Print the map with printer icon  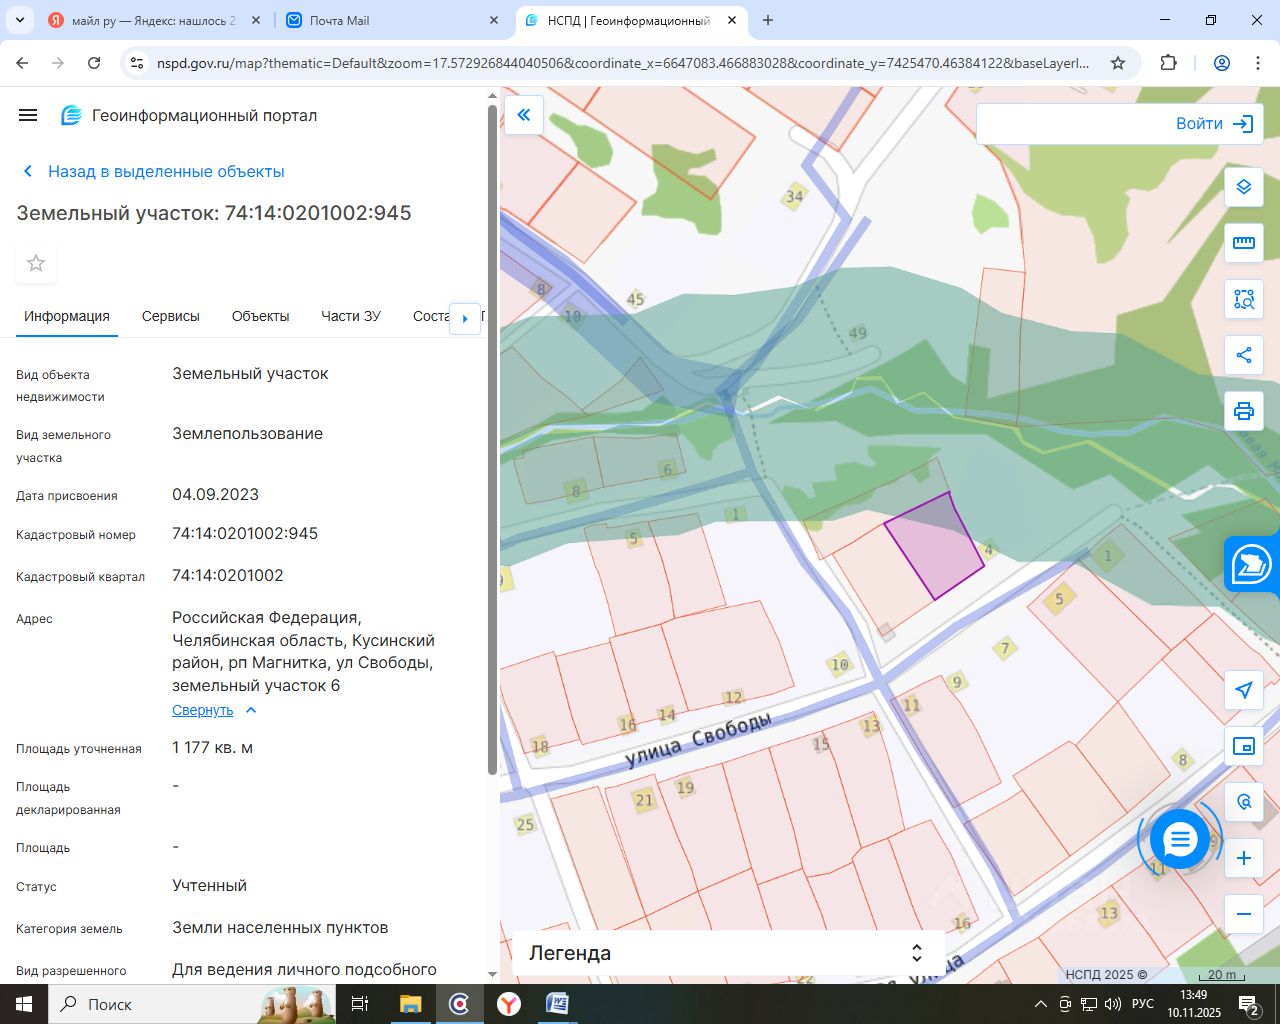click(1243, 411)
